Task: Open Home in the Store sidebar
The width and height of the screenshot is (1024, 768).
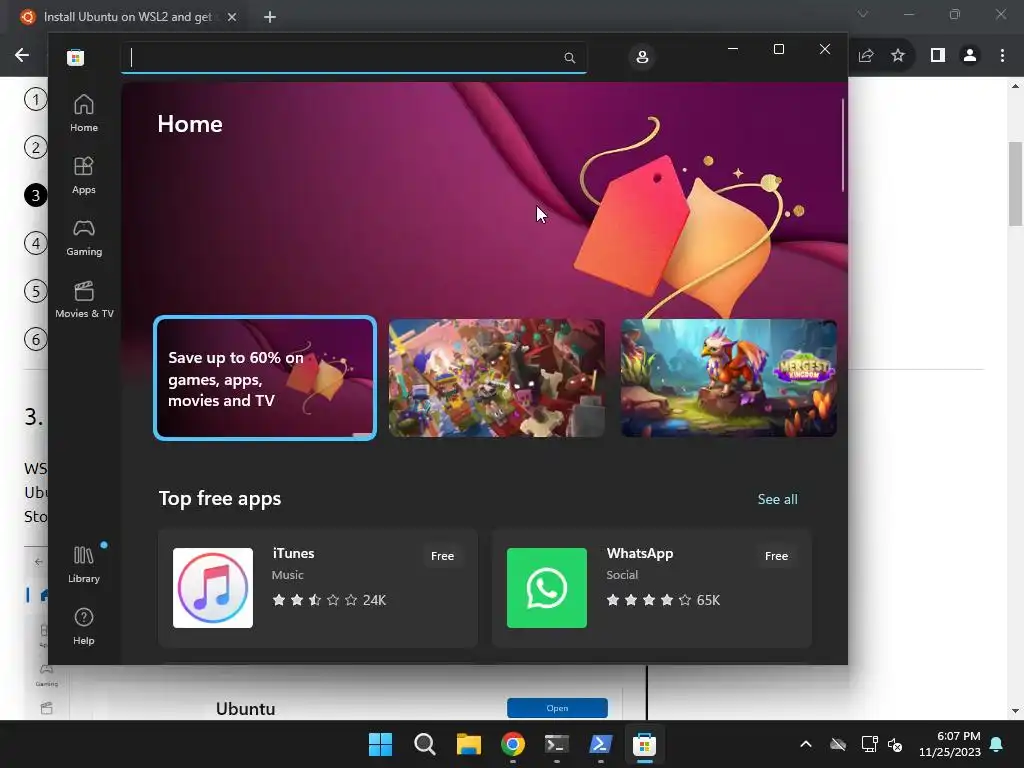Action: (84, 114)
